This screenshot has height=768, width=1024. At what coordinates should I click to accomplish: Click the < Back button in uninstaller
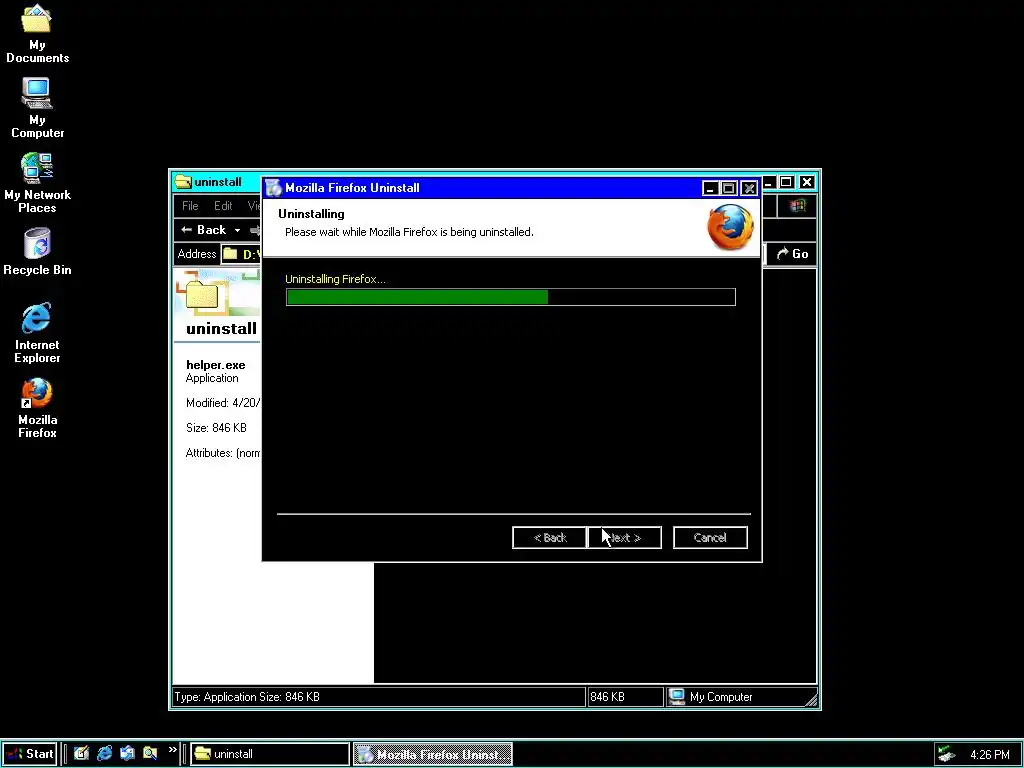[x=549, y=537]
